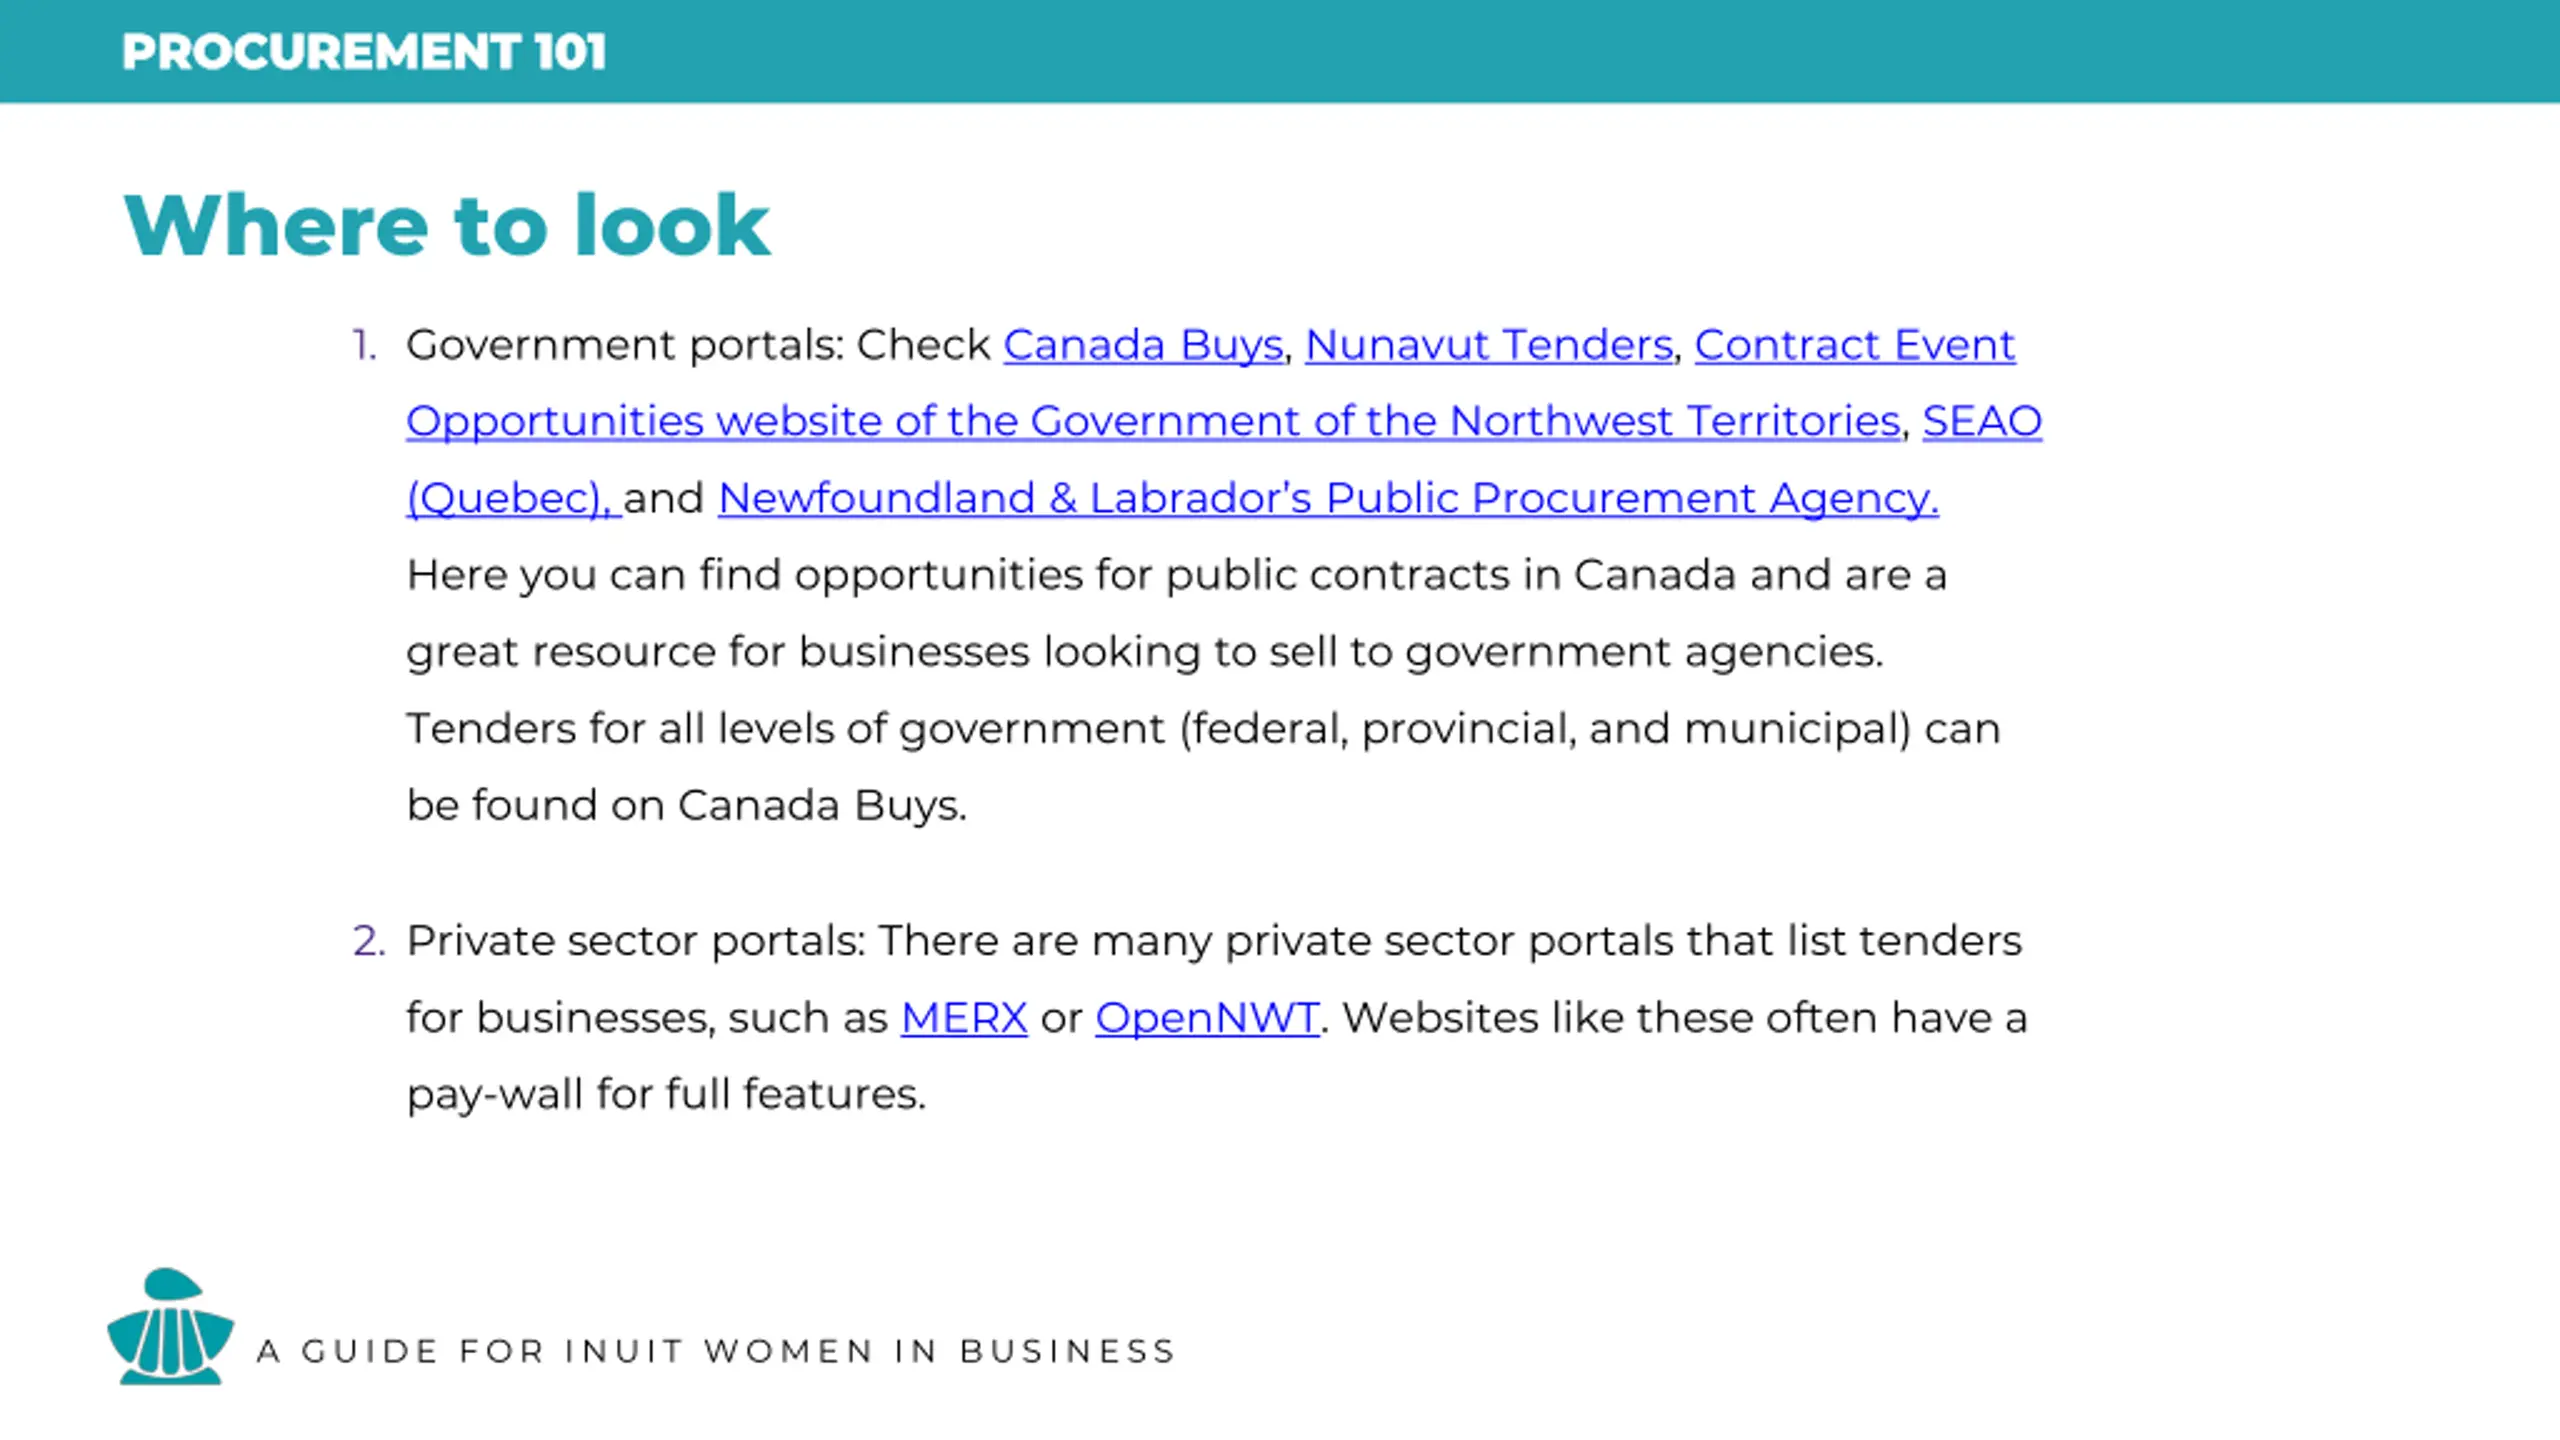
Task: Click list number 2 marker
Action: coord(368,941)
